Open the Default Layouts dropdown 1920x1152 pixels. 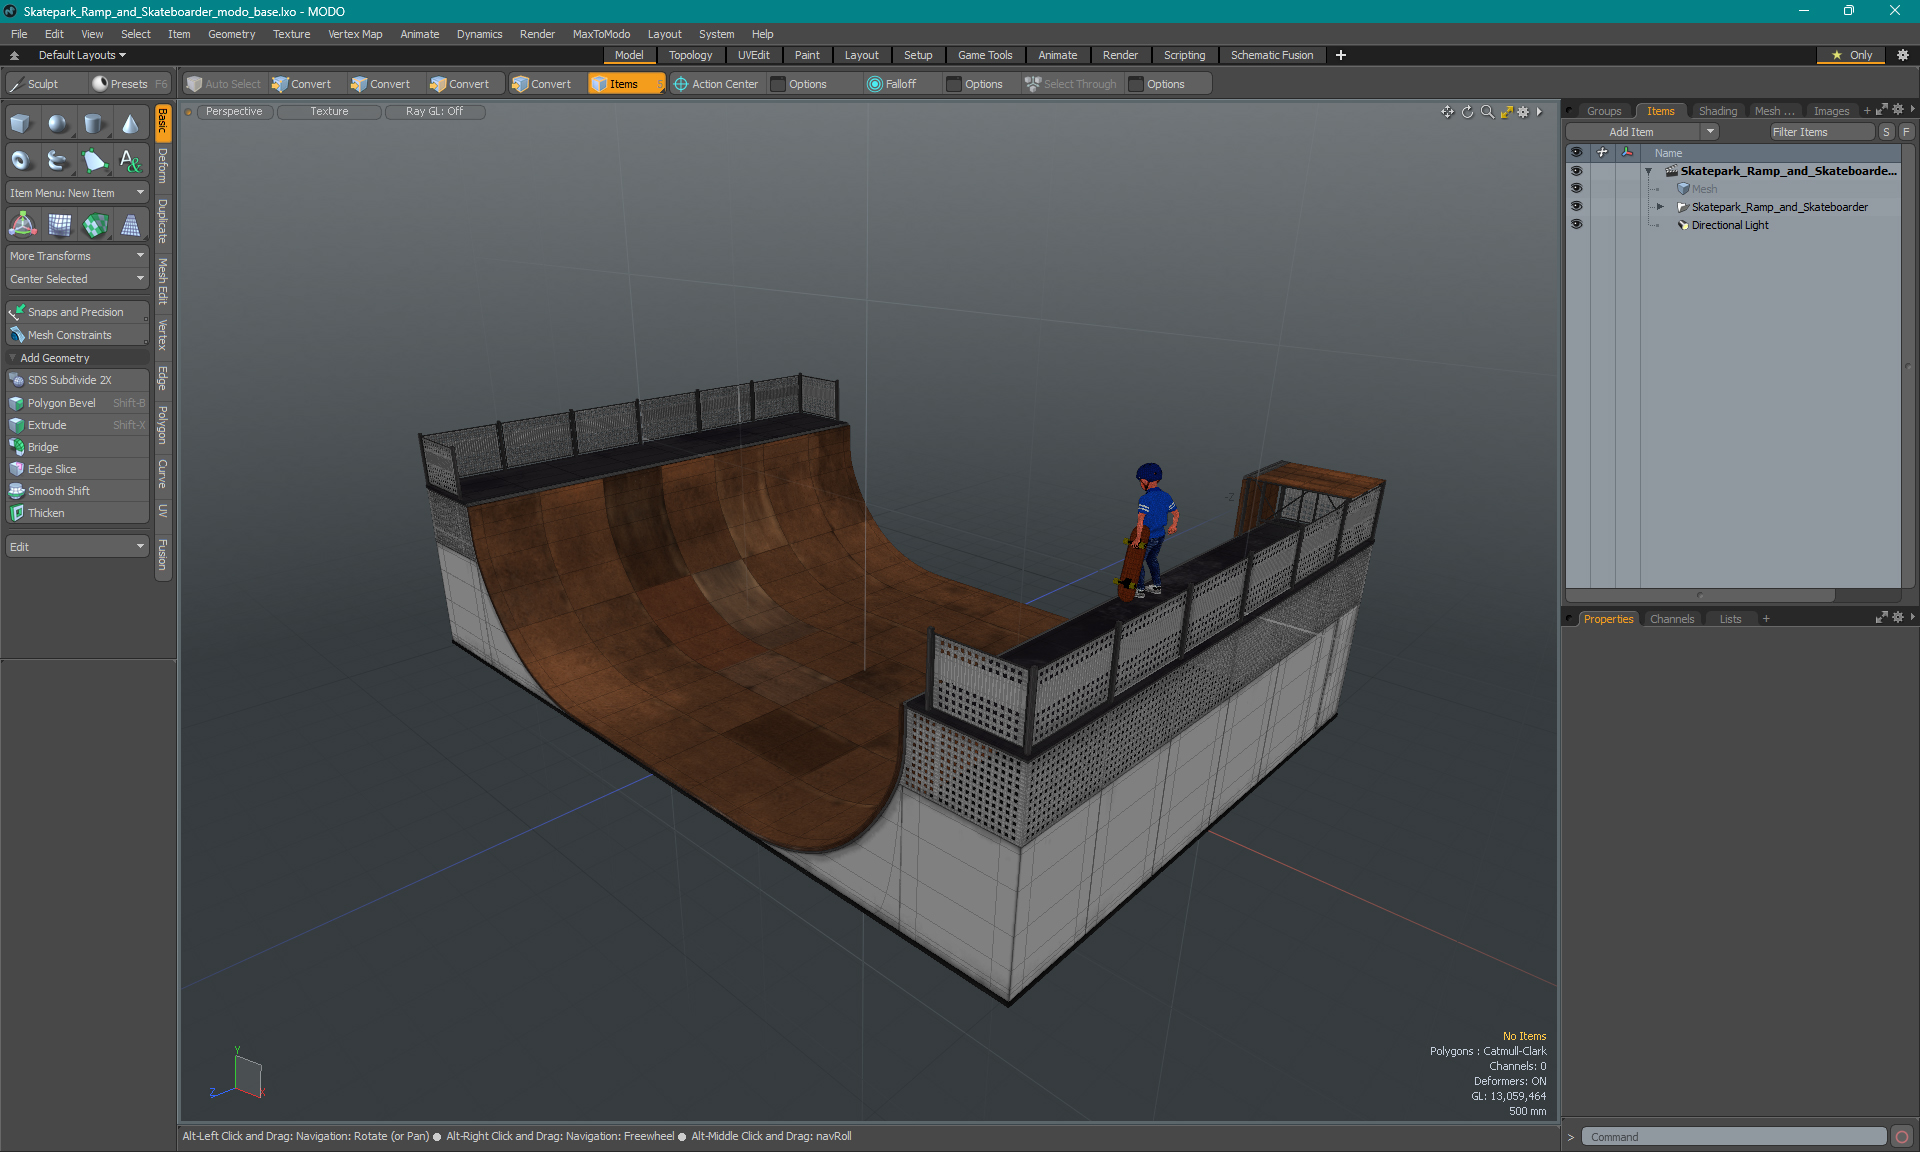82,55
